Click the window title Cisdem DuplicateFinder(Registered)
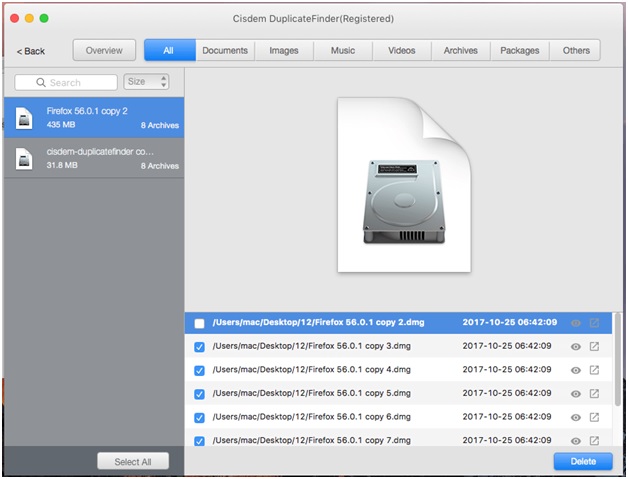 [313, 19]
